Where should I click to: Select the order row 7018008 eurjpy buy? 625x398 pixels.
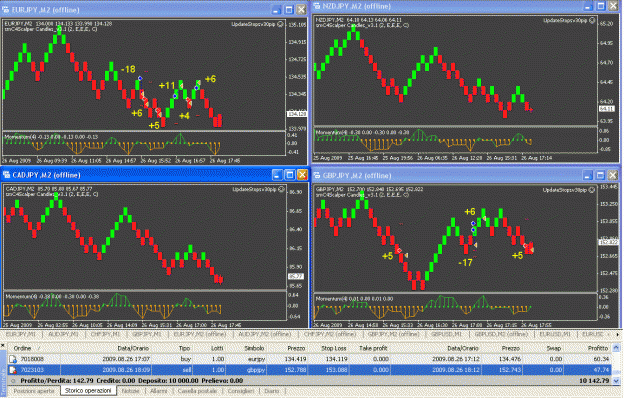coord(310,359)
